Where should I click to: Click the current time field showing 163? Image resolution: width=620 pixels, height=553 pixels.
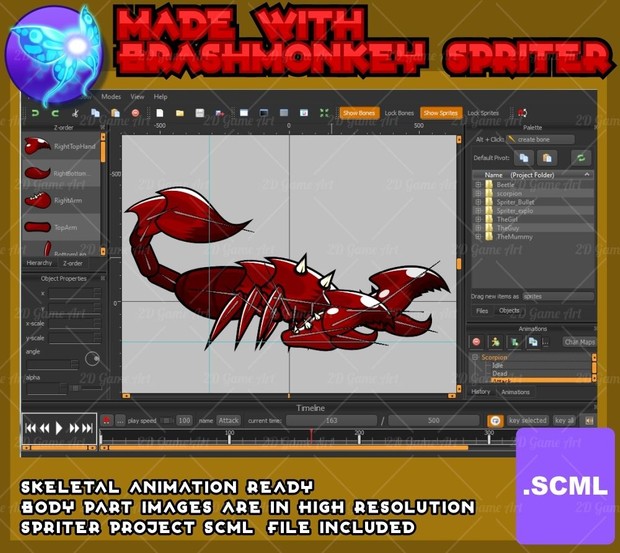(x=331, y=421)
